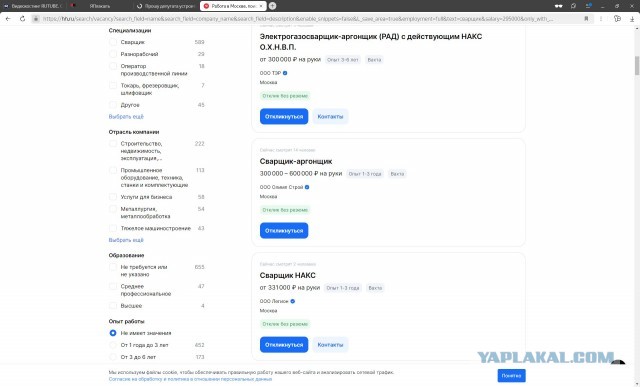640x387 pixels.
Task: Open vacancy title Сварщик-аргонщик
Action: click(296, 161)
